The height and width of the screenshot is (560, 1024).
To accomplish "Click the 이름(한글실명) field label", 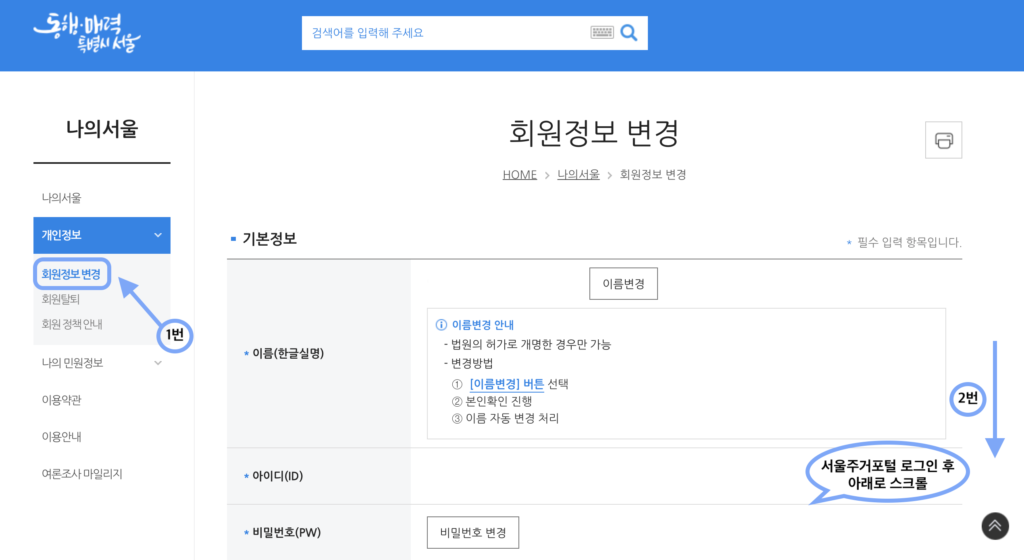I will 288,353.
